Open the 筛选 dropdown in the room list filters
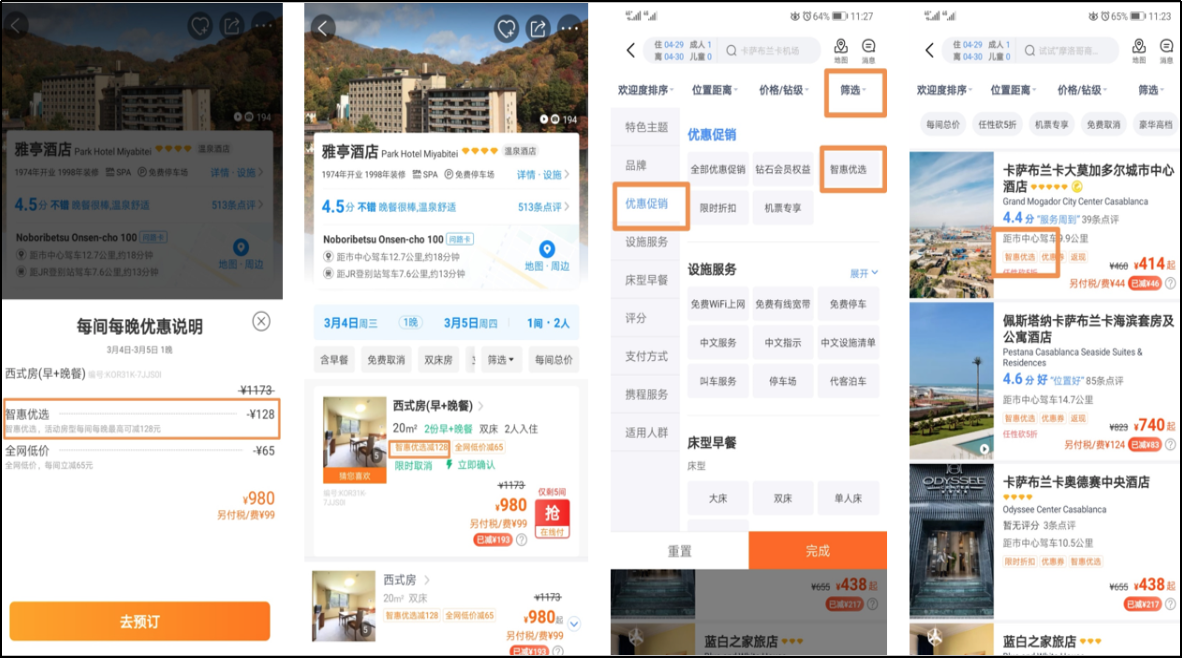The image size is (1183, 658). 502,359
